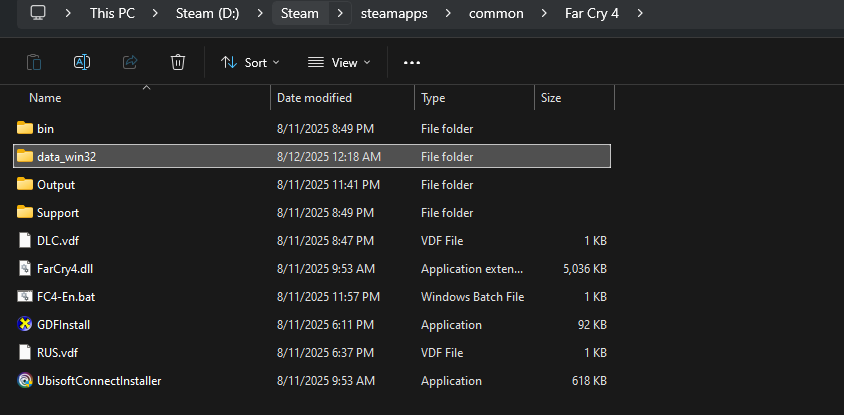Screen dimensions: 844x415
Task: Click the 92 KB size cell
Action: (x=591, y=325)
